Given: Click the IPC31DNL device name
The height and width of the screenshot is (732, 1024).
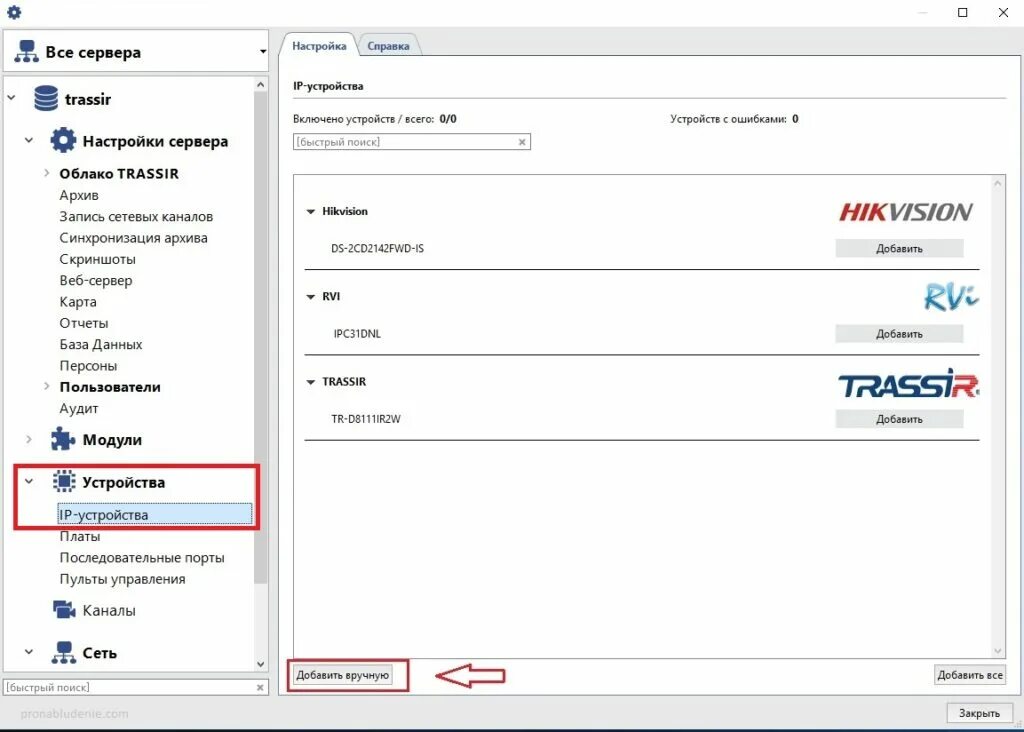Looking at the screenshot, I should pos(357,334).
